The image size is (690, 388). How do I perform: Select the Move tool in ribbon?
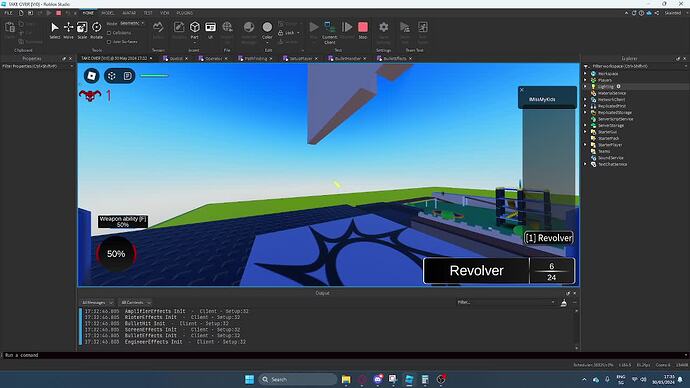68,31
